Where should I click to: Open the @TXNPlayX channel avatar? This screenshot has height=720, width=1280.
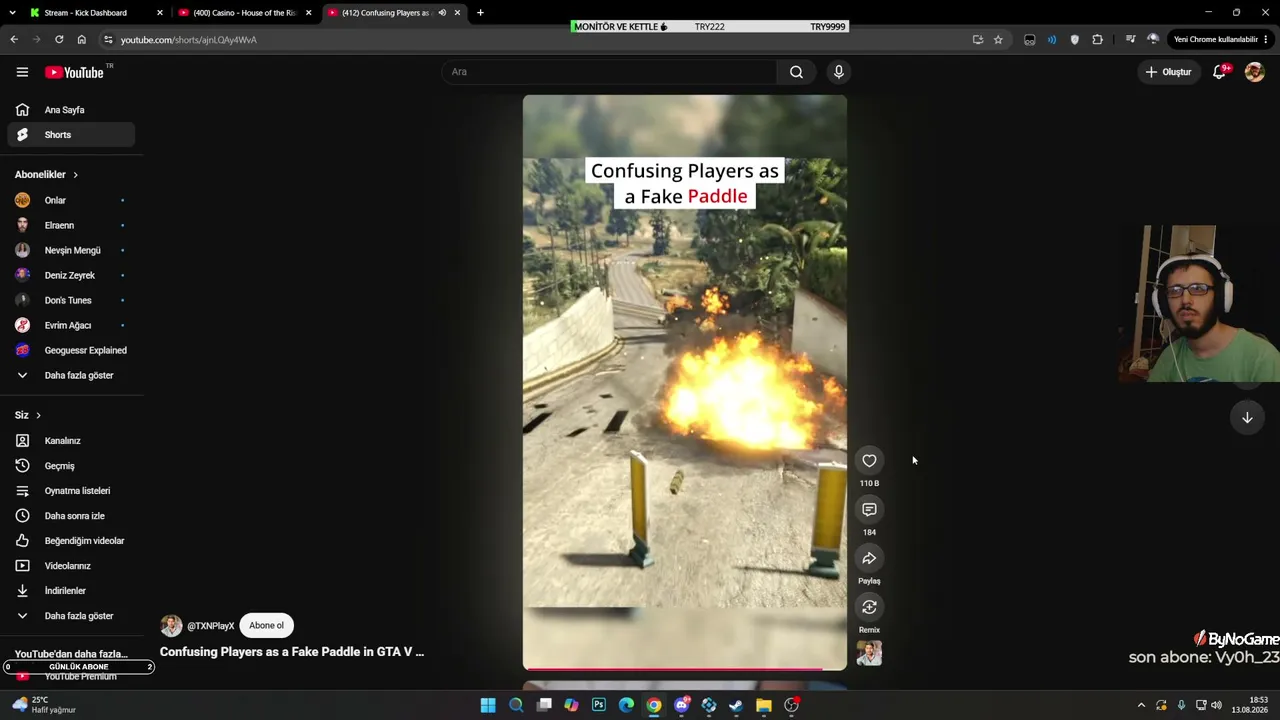(x=171, y=626)
